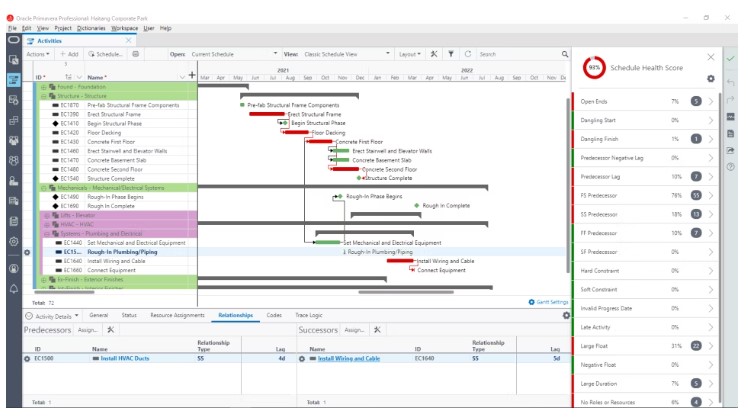Open the reports clipboard icon in sidebar
This screenshot has height=420, width=748.
tap(14, 221)
